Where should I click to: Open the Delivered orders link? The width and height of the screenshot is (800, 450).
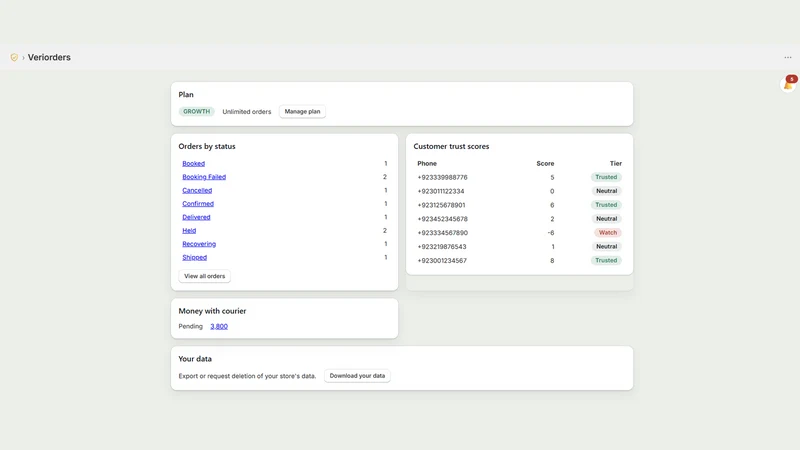pyautogui.click(x=196, y=217)
